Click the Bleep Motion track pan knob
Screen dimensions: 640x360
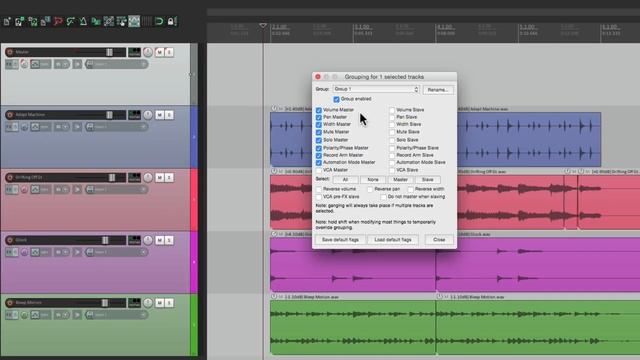(x=148, y=303)
